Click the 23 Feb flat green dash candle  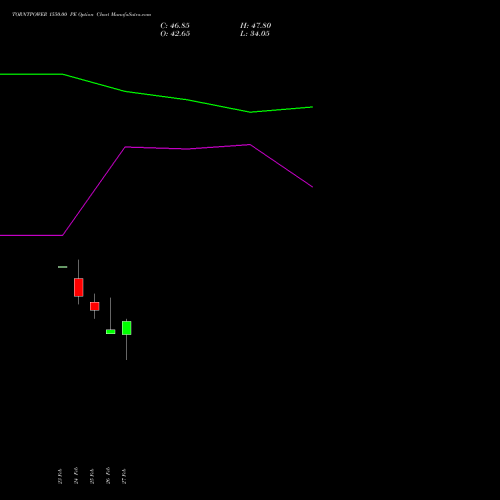pyautogui.click(x=63, y=267)
